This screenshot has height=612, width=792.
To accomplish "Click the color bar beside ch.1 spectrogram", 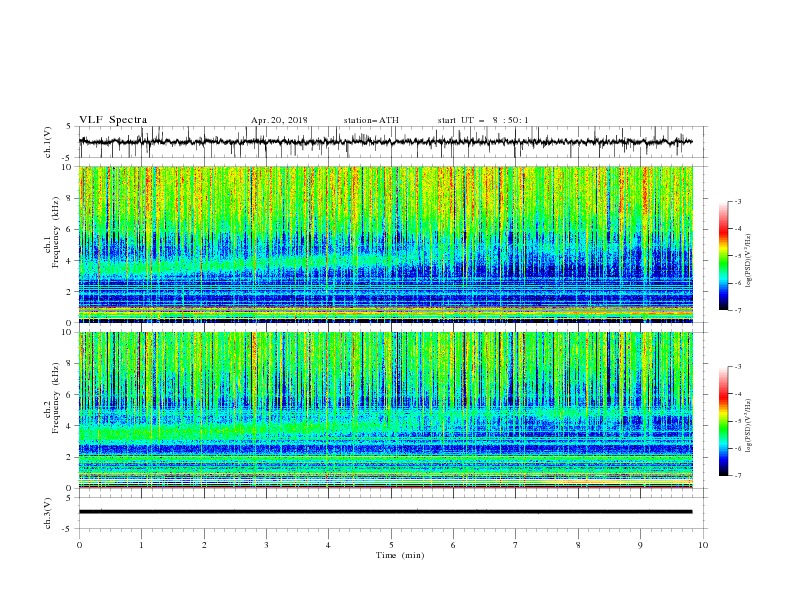I will tap(723, 256).
